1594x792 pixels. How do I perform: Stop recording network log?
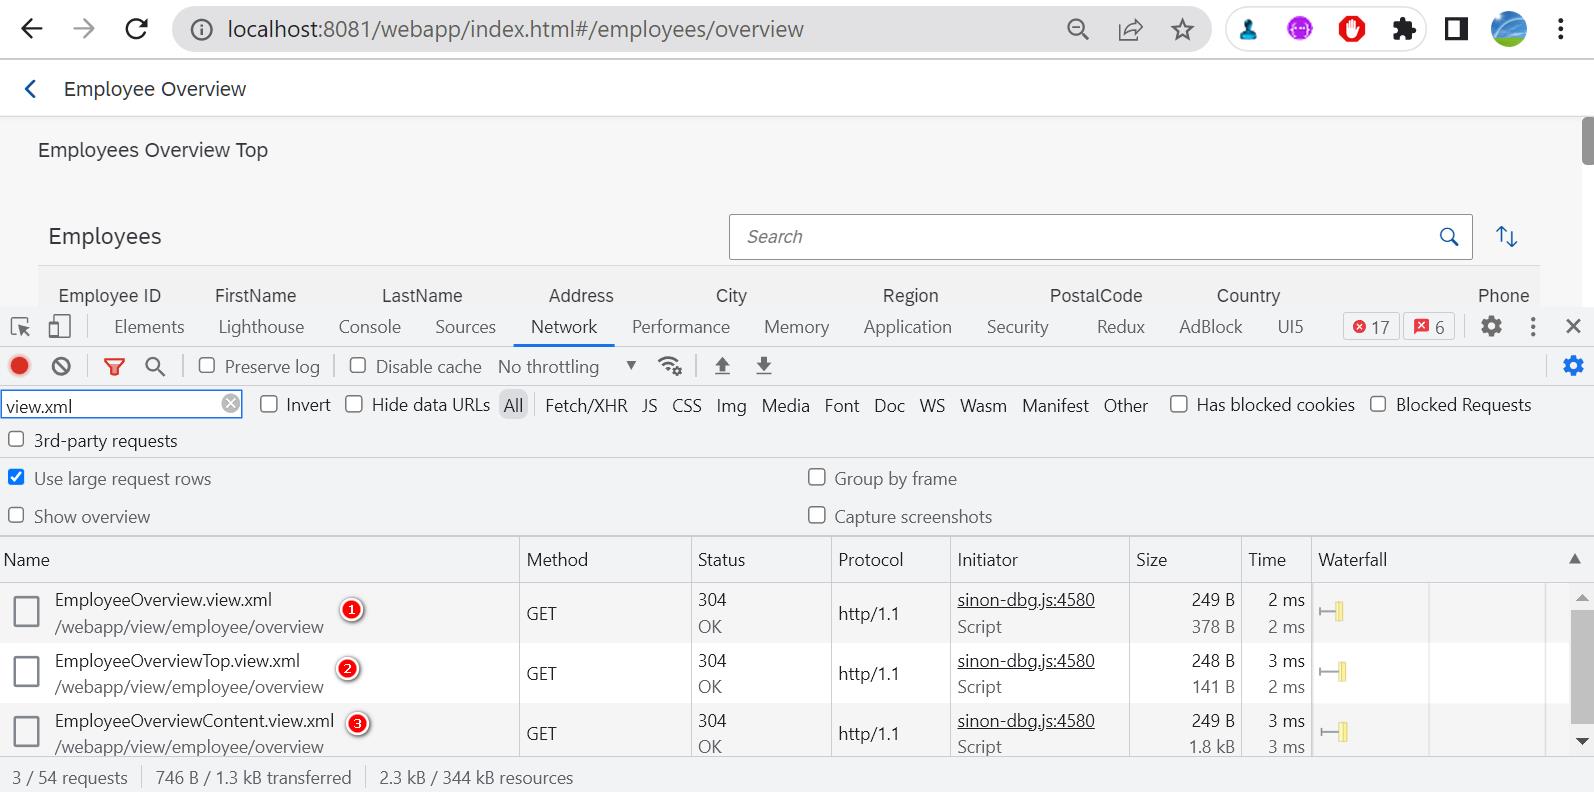[x=20, y=366]
